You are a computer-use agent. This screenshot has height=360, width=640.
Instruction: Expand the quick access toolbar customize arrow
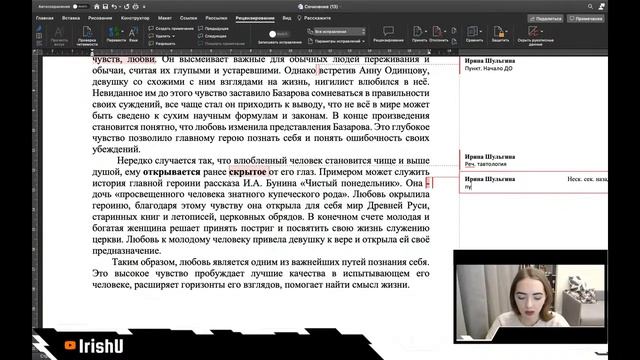coord(144,7)
